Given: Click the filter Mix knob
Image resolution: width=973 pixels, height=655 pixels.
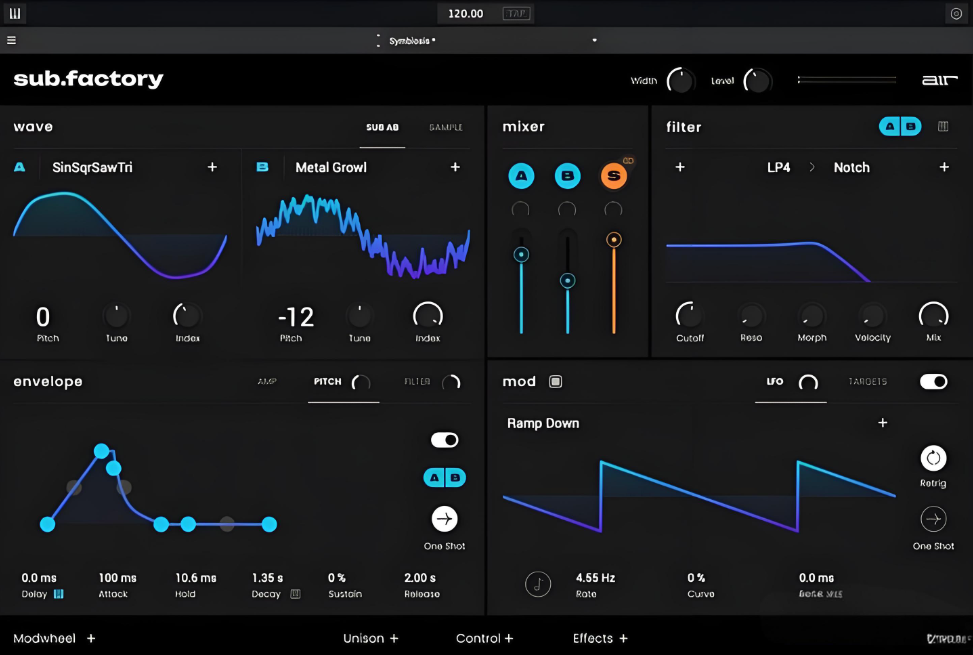Looking at the screenshot, I should tap(933, 315).
